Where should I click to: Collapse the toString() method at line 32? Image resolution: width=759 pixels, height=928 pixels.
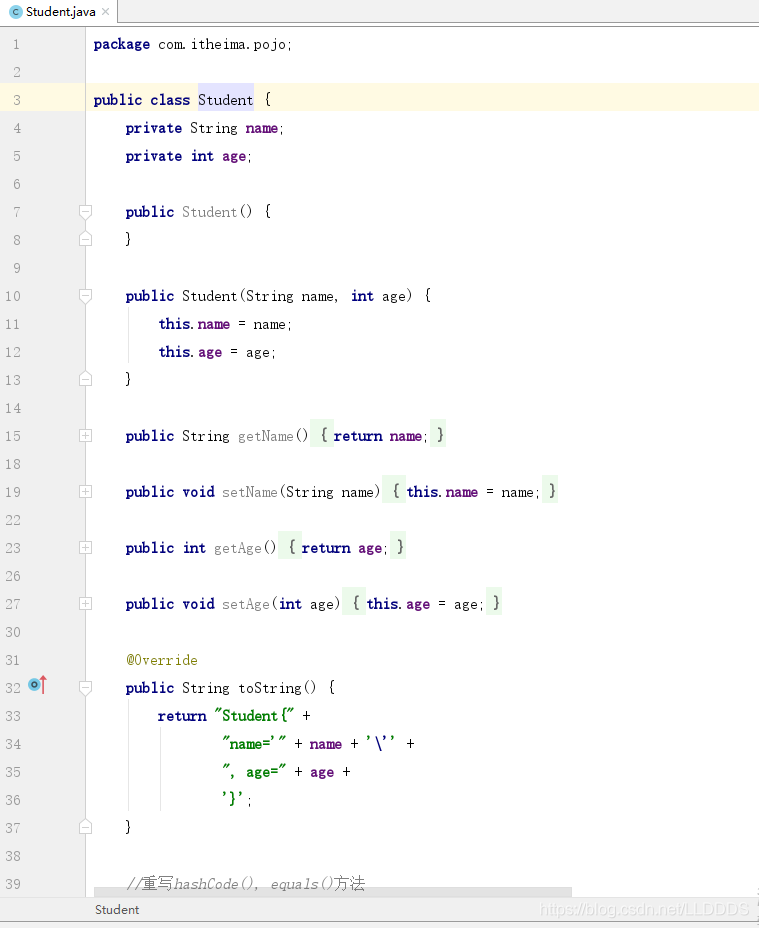[85, 688]
